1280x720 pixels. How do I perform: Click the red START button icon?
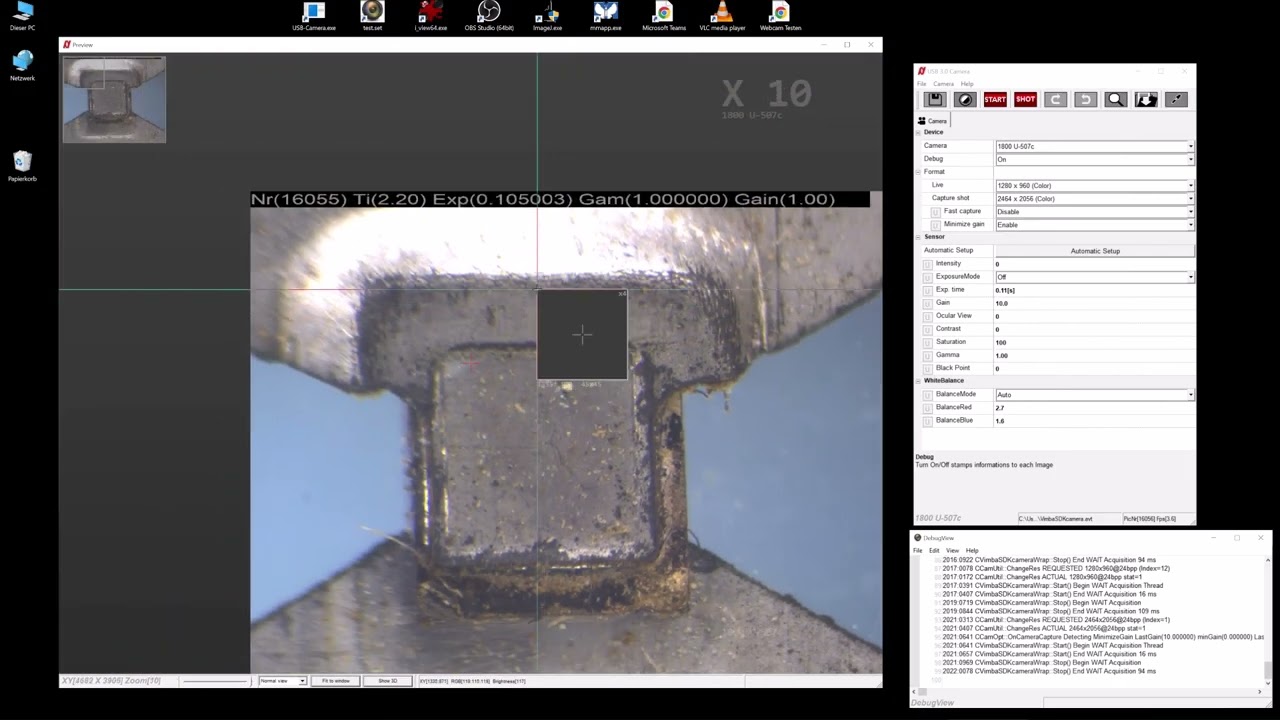[995, 99]
